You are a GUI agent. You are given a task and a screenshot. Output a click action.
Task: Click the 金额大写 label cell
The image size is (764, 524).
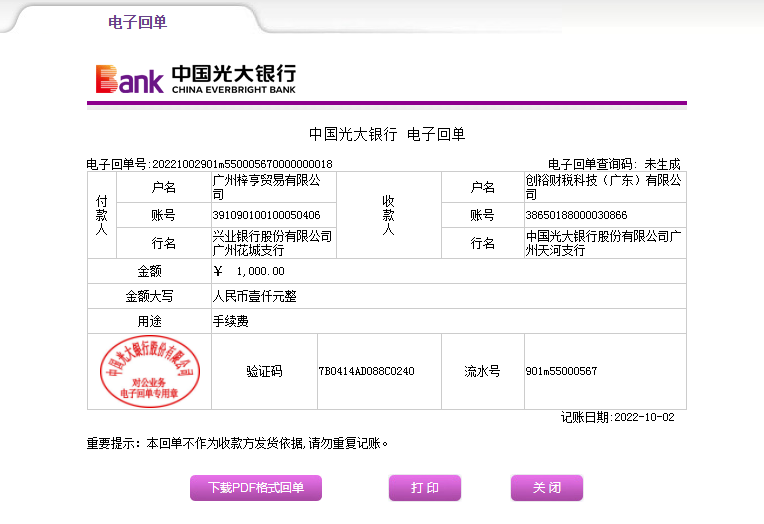150,296
